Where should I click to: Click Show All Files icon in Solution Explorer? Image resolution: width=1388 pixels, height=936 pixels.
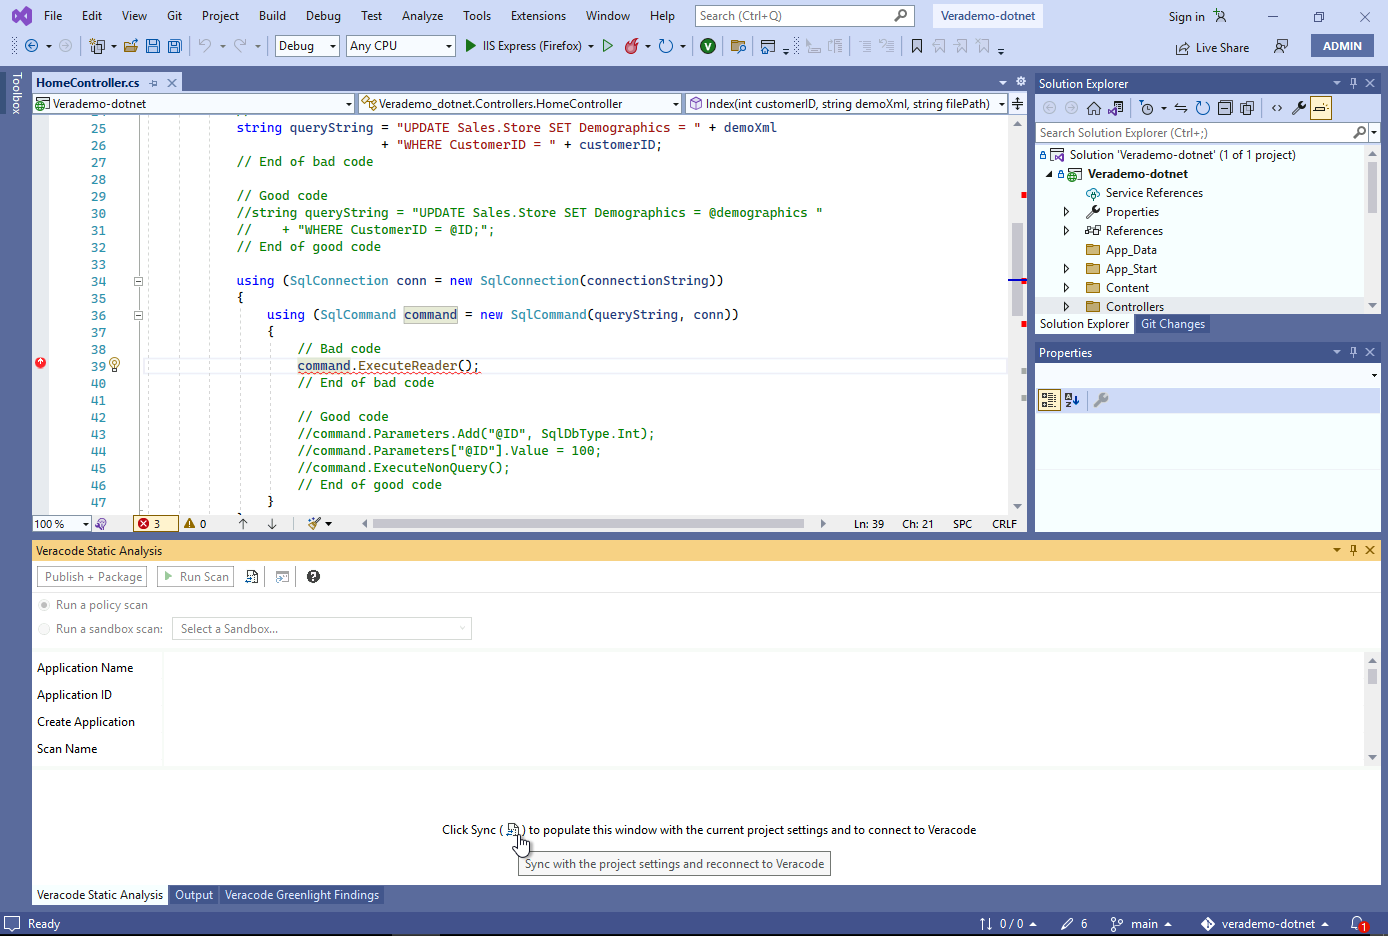(1247, 108)
